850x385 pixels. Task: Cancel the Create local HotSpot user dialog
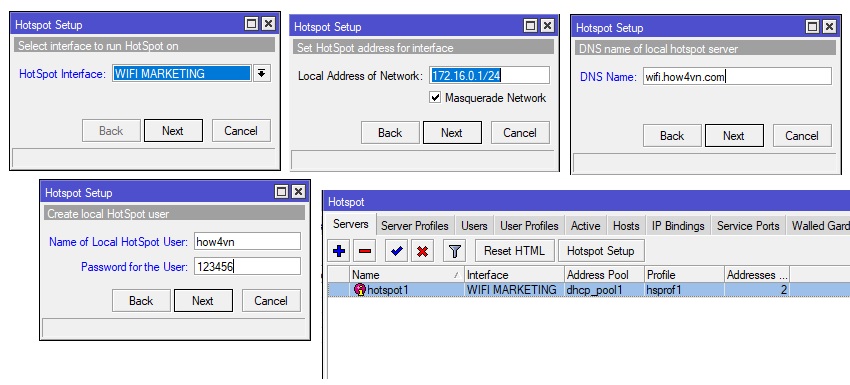coord(271,300)
